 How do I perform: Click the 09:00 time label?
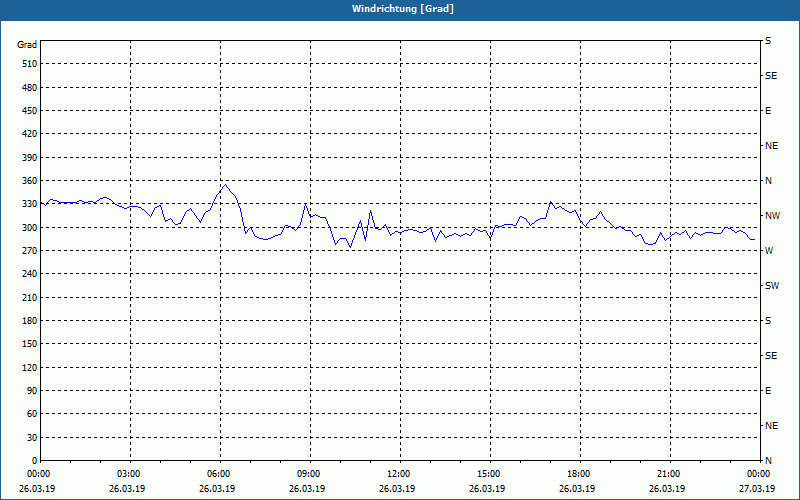tap(309, 474)
